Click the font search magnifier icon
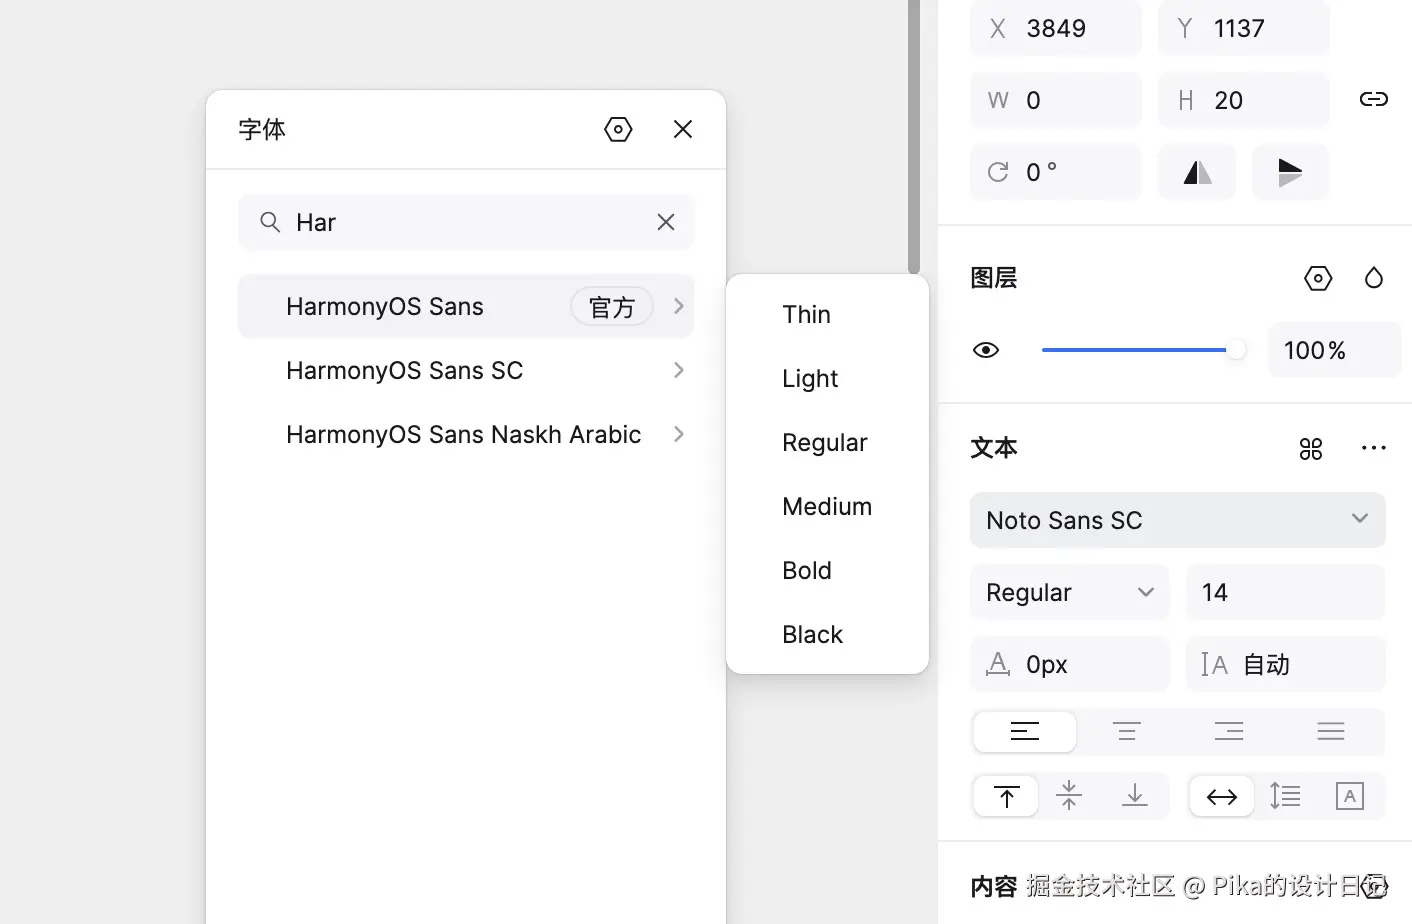The width and height of the screenshot is (1412, 924). 270,222
